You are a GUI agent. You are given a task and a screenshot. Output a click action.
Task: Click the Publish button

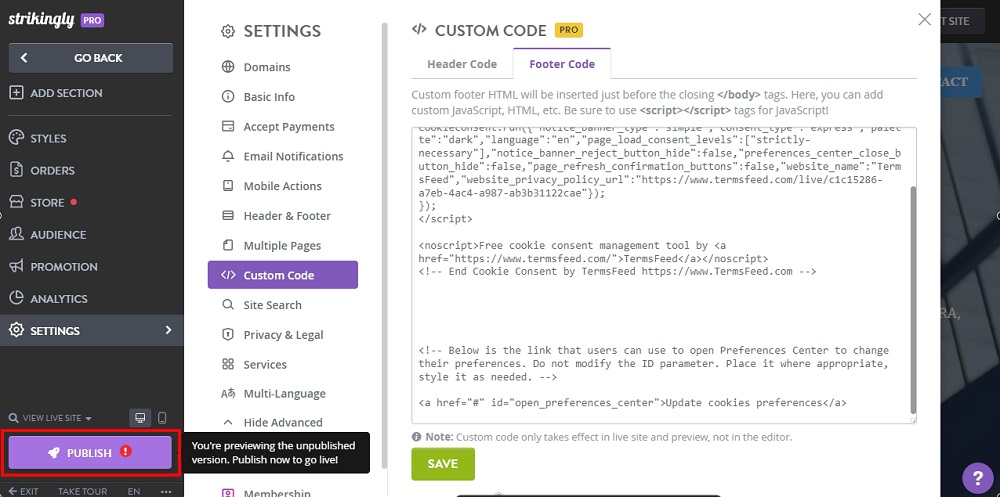click(90, 453)
